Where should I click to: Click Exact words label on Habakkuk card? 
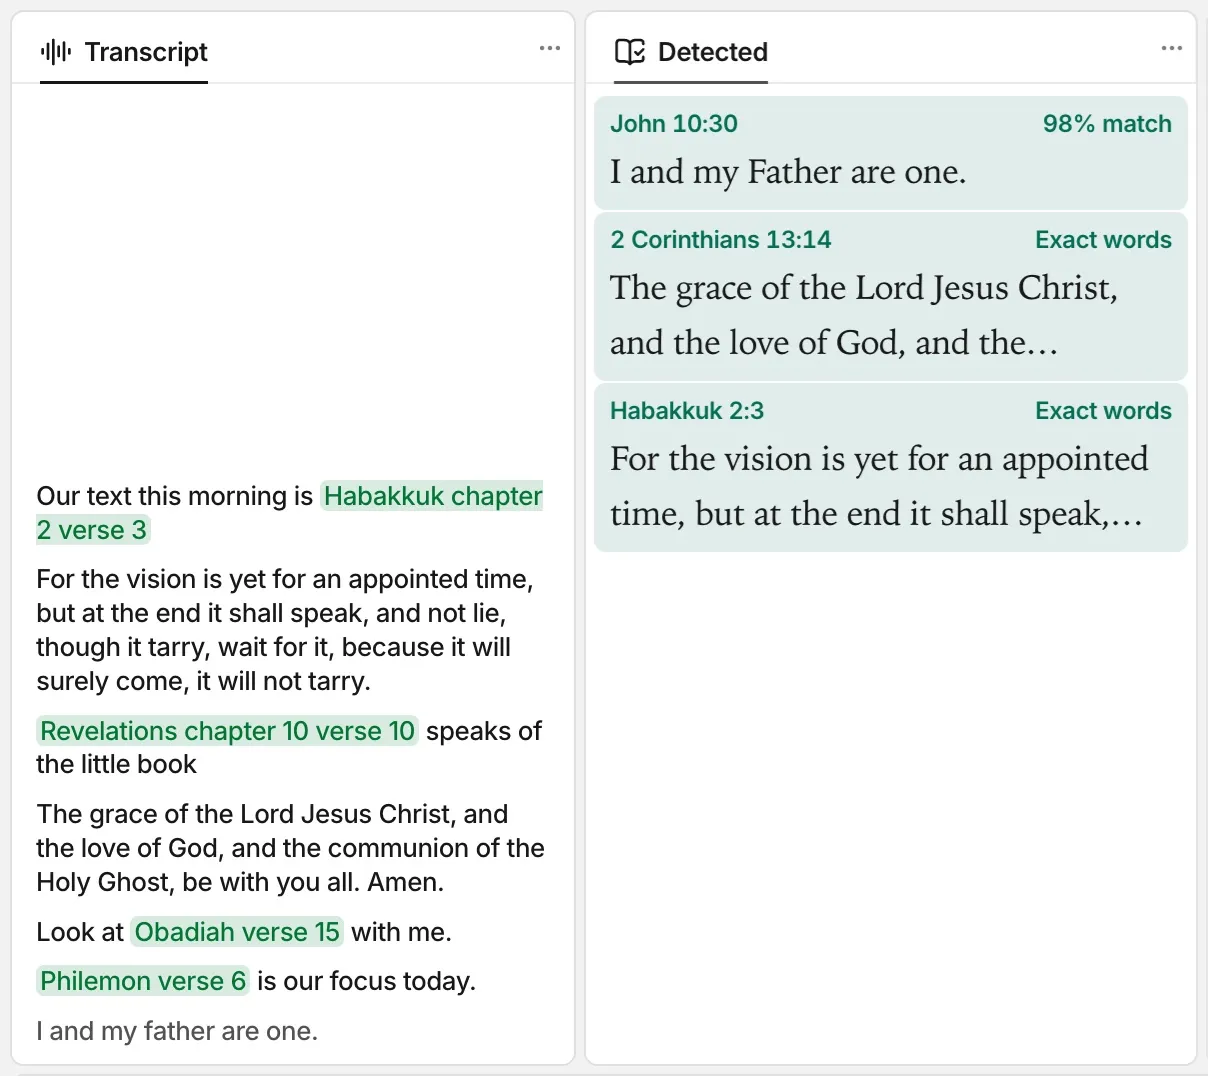1103,411
